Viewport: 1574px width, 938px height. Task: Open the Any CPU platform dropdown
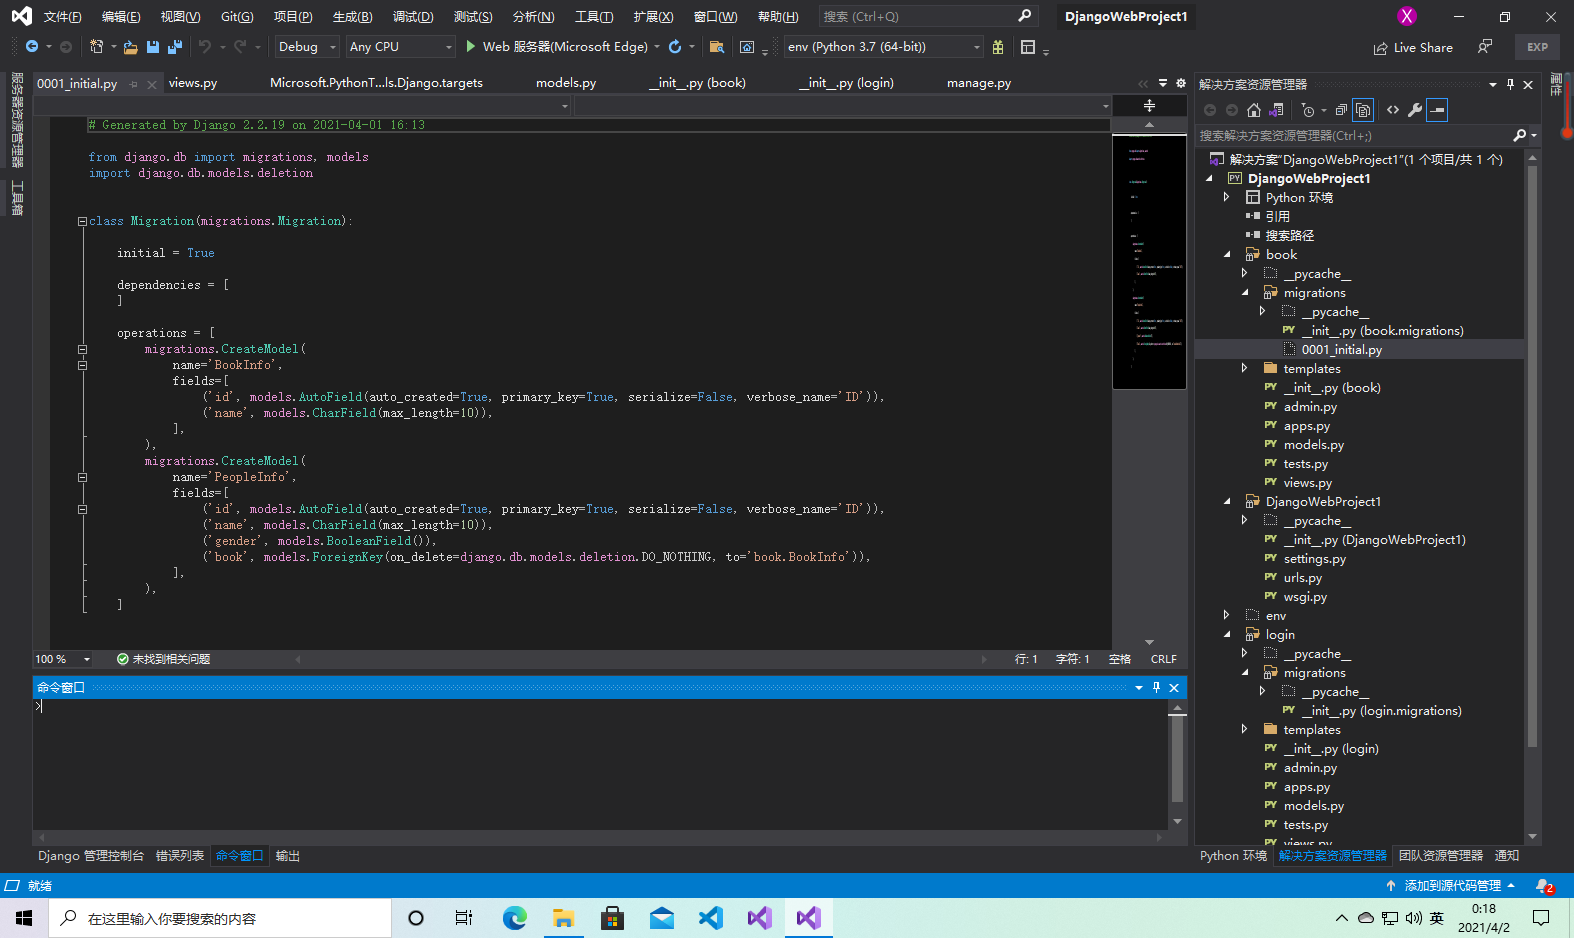[400, 47]
